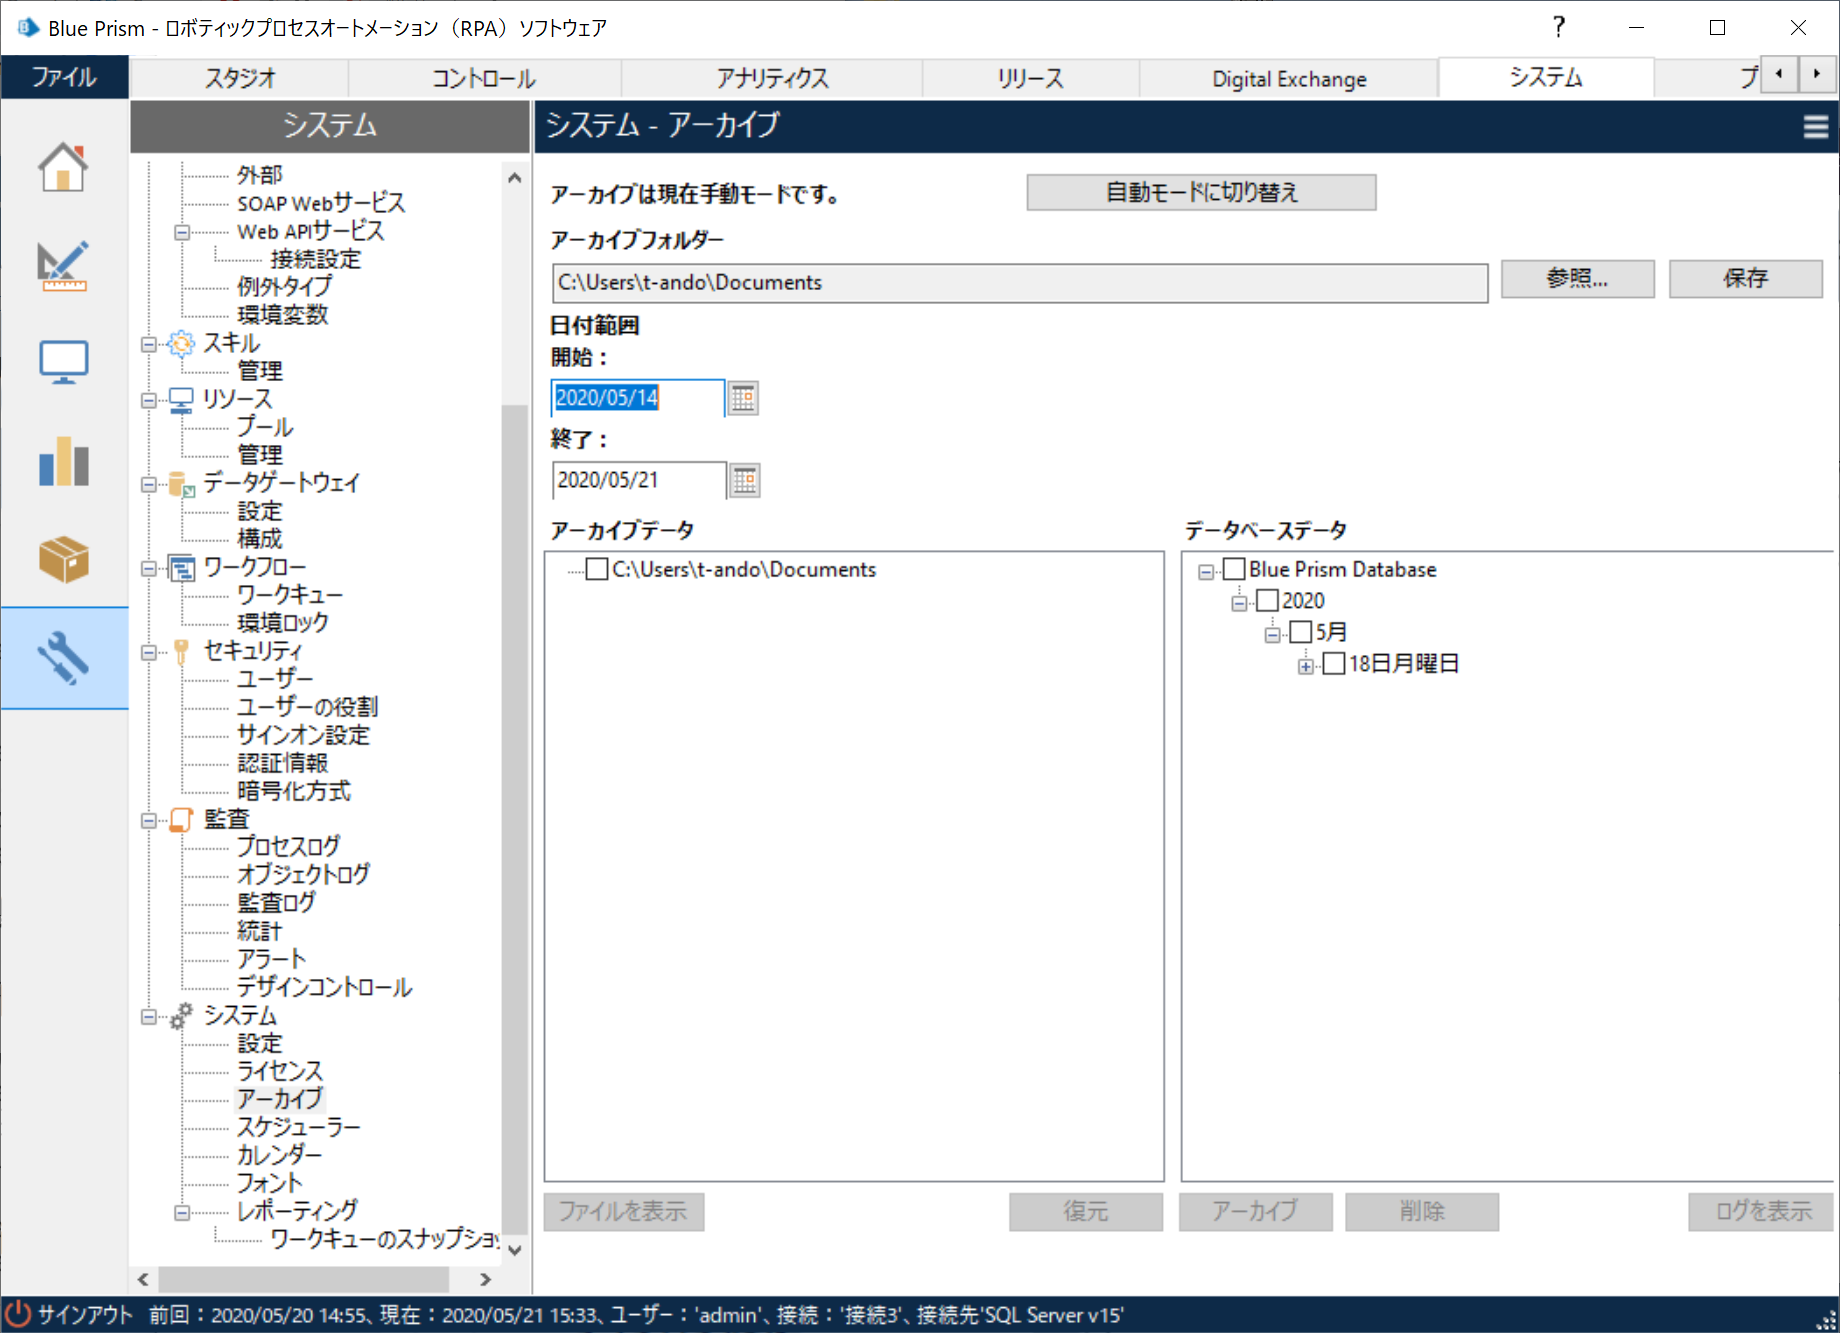1840x1333 pixels.
Task: Switch to the アナリティクス tab
Action: (x=772, y=78)
